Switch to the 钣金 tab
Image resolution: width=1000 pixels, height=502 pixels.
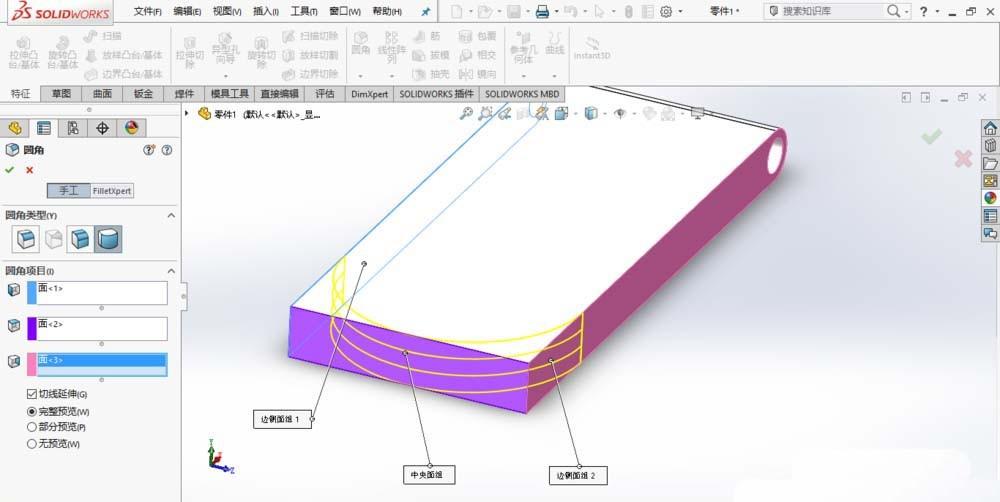pos(143,94)
